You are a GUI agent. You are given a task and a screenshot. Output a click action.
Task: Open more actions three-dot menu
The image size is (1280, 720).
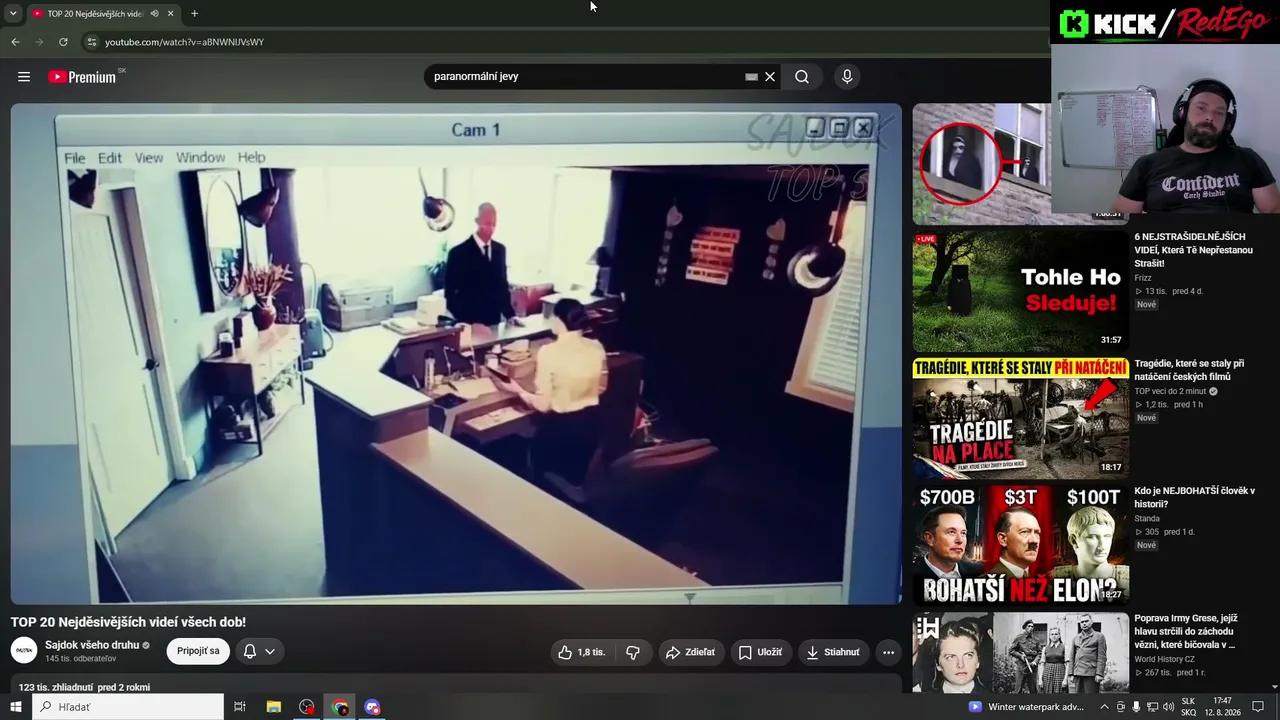coord(888,652)
